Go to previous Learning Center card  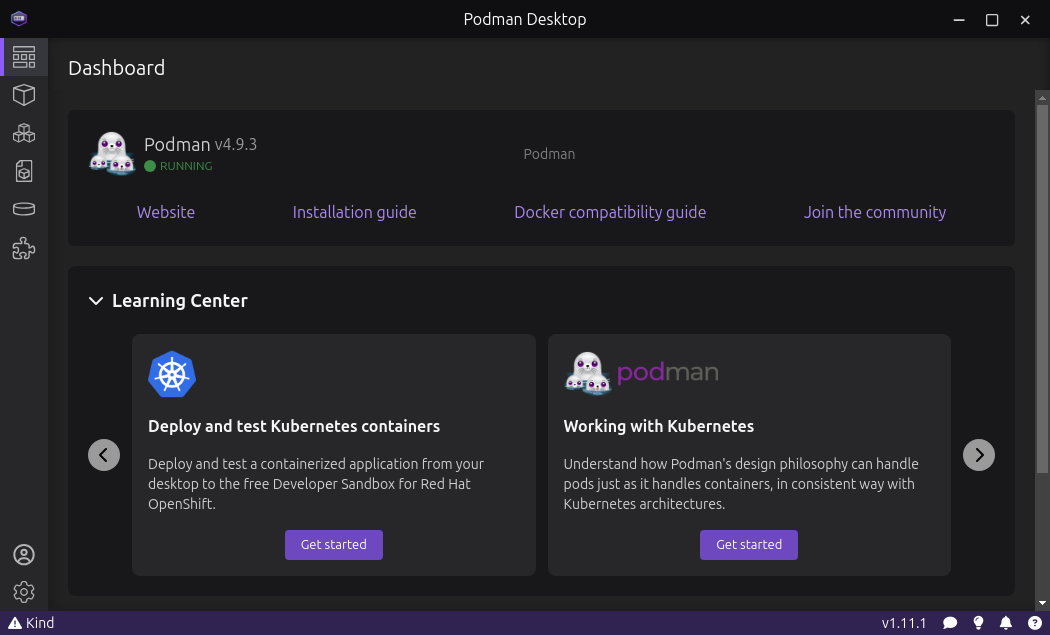coord(104,455)
